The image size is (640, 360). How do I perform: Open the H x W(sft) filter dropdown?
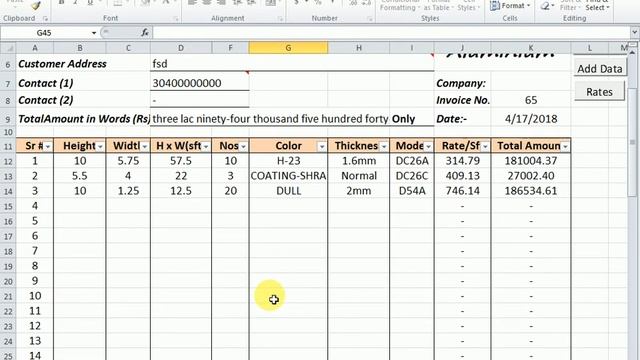pos(206,146)
